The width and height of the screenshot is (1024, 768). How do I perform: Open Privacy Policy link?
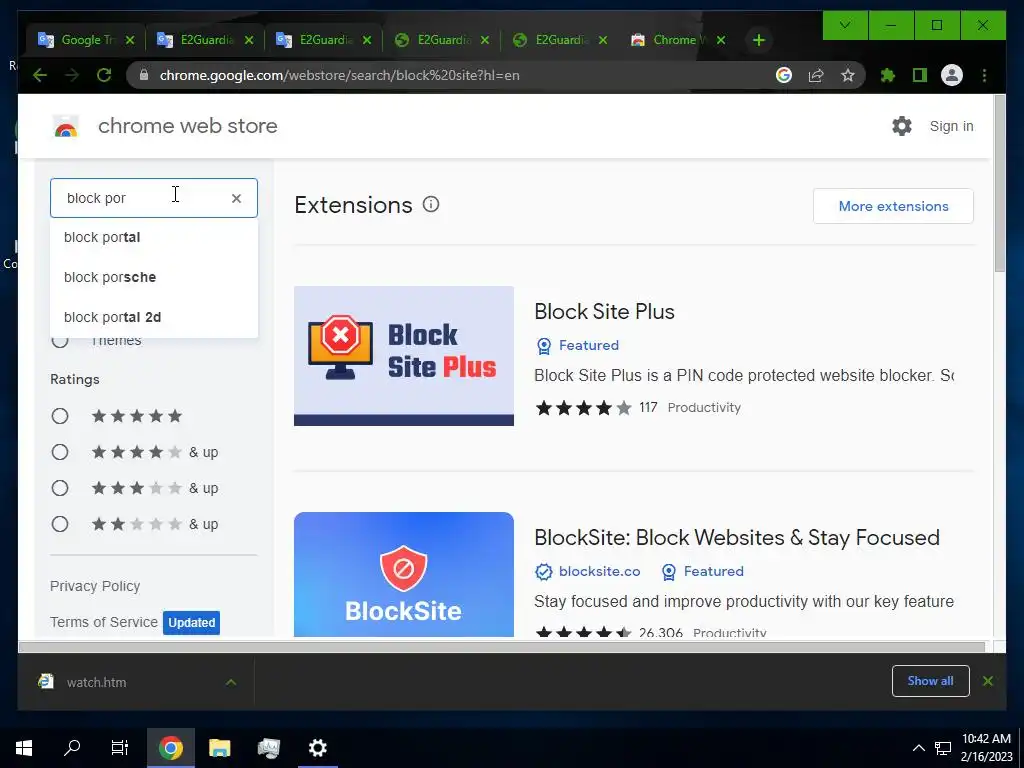pyautogui.click(x=95, y=586)
